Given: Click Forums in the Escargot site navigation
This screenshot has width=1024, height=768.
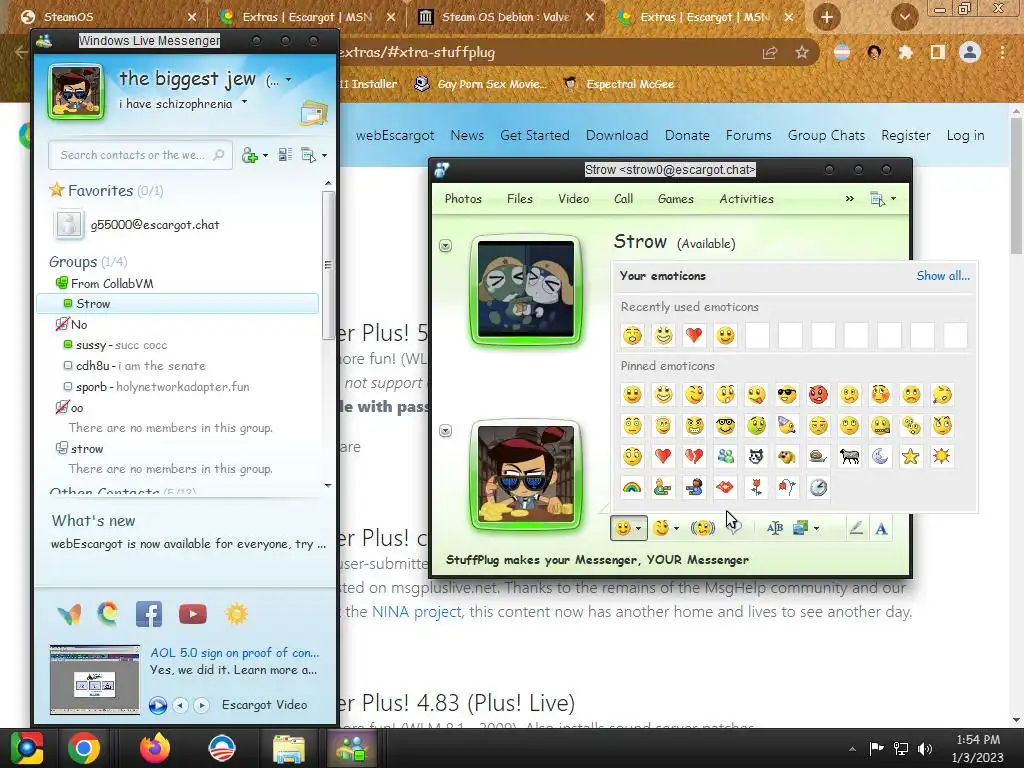Looking at the screenshot, I should [x=748, y=135].
